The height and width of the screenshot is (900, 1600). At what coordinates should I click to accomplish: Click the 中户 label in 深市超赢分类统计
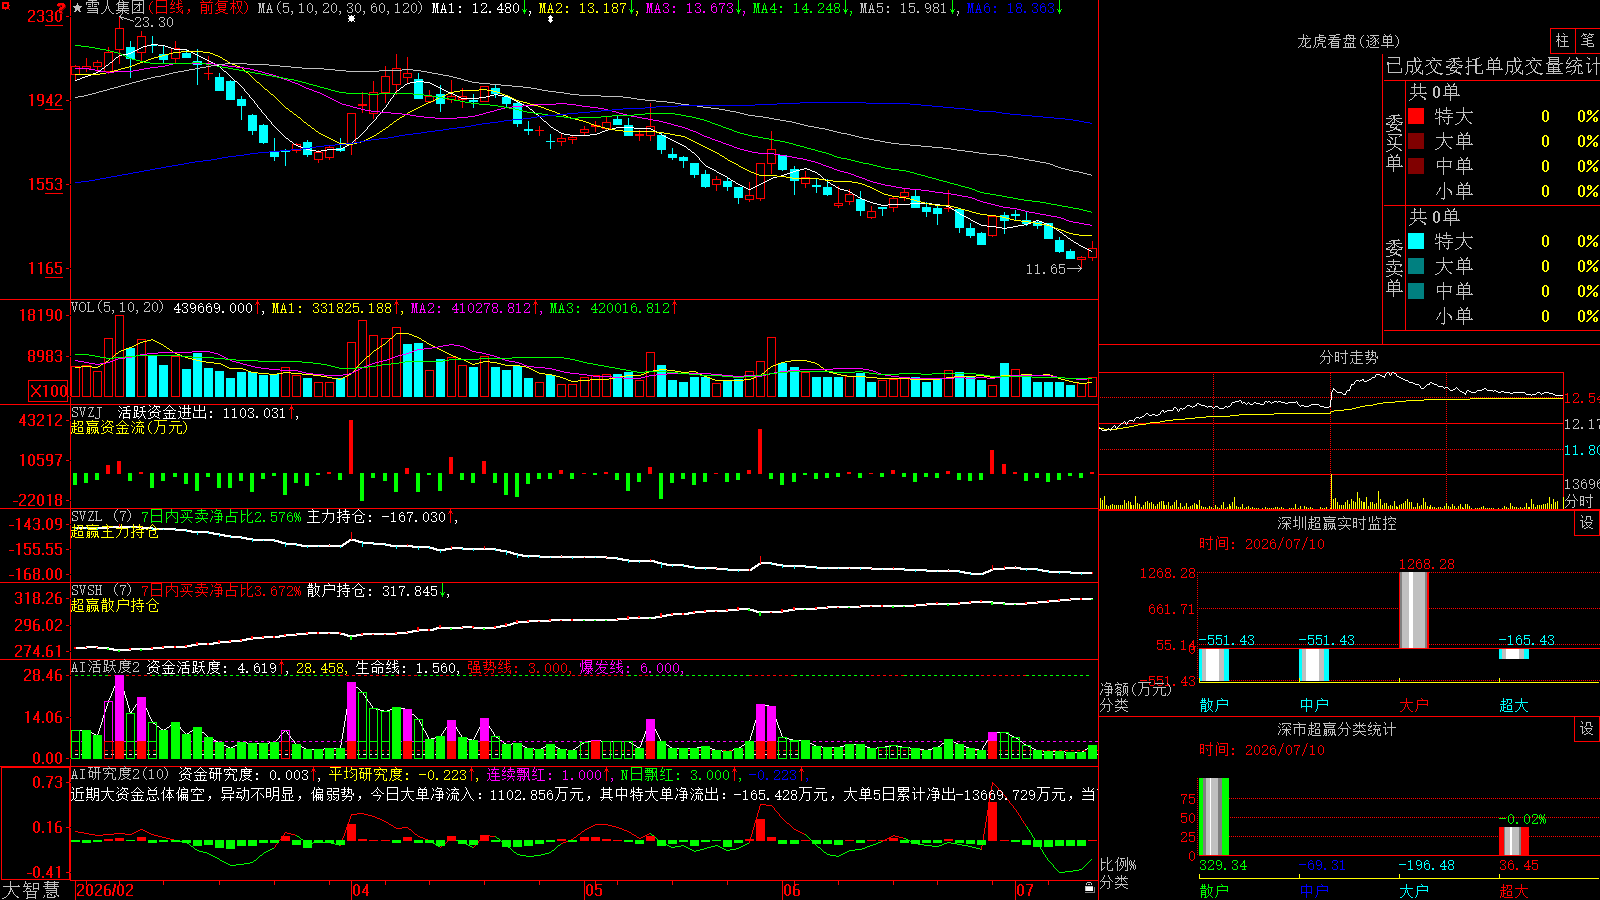(1314, 890)
